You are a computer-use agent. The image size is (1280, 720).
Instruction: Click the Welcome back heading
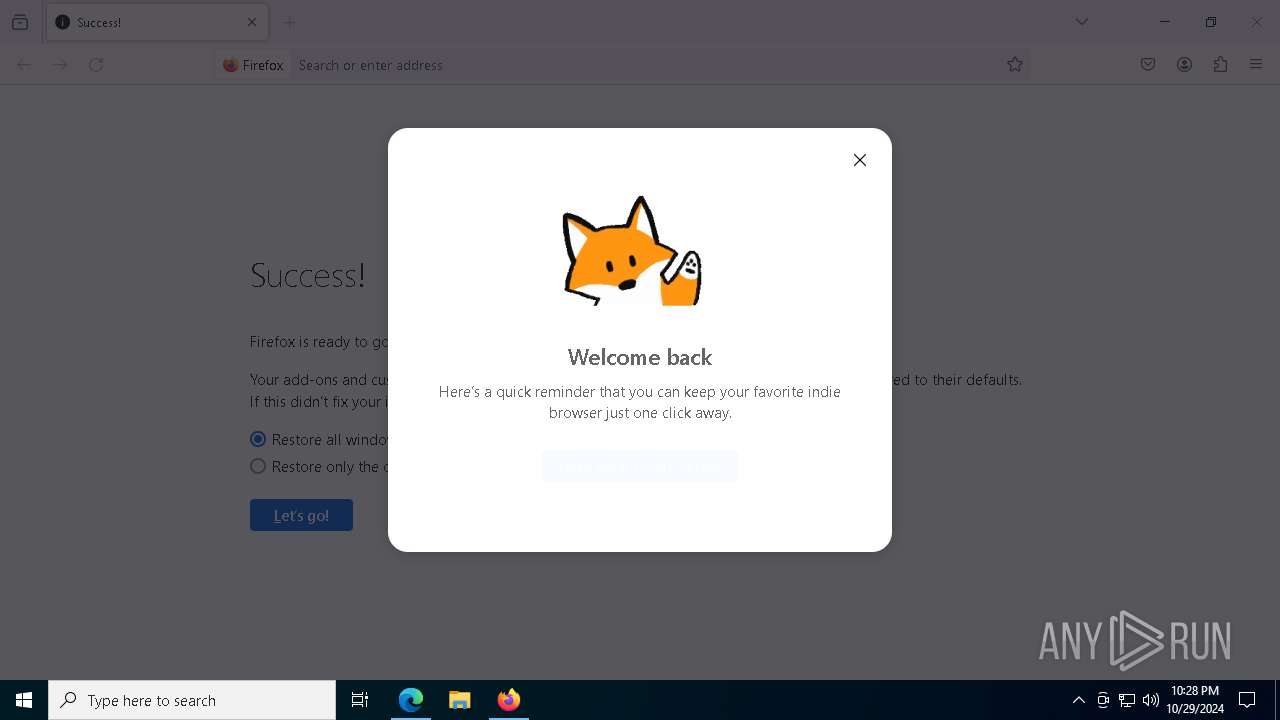coord(640,357)
